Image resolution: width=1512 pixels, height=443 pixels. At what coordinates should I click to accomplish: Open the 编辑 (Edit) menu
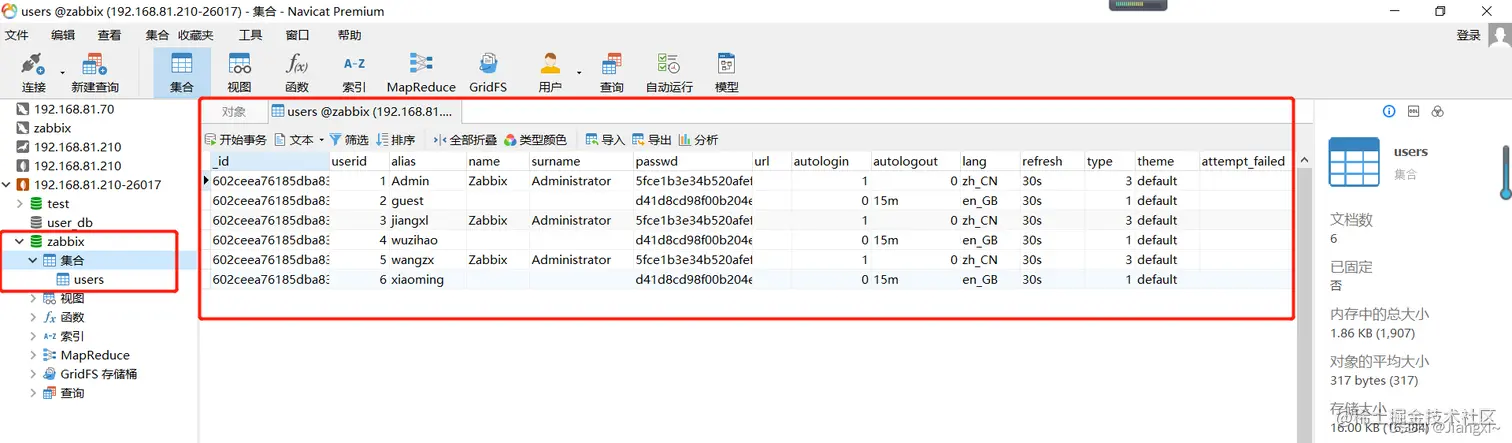[x=63, y=35]
